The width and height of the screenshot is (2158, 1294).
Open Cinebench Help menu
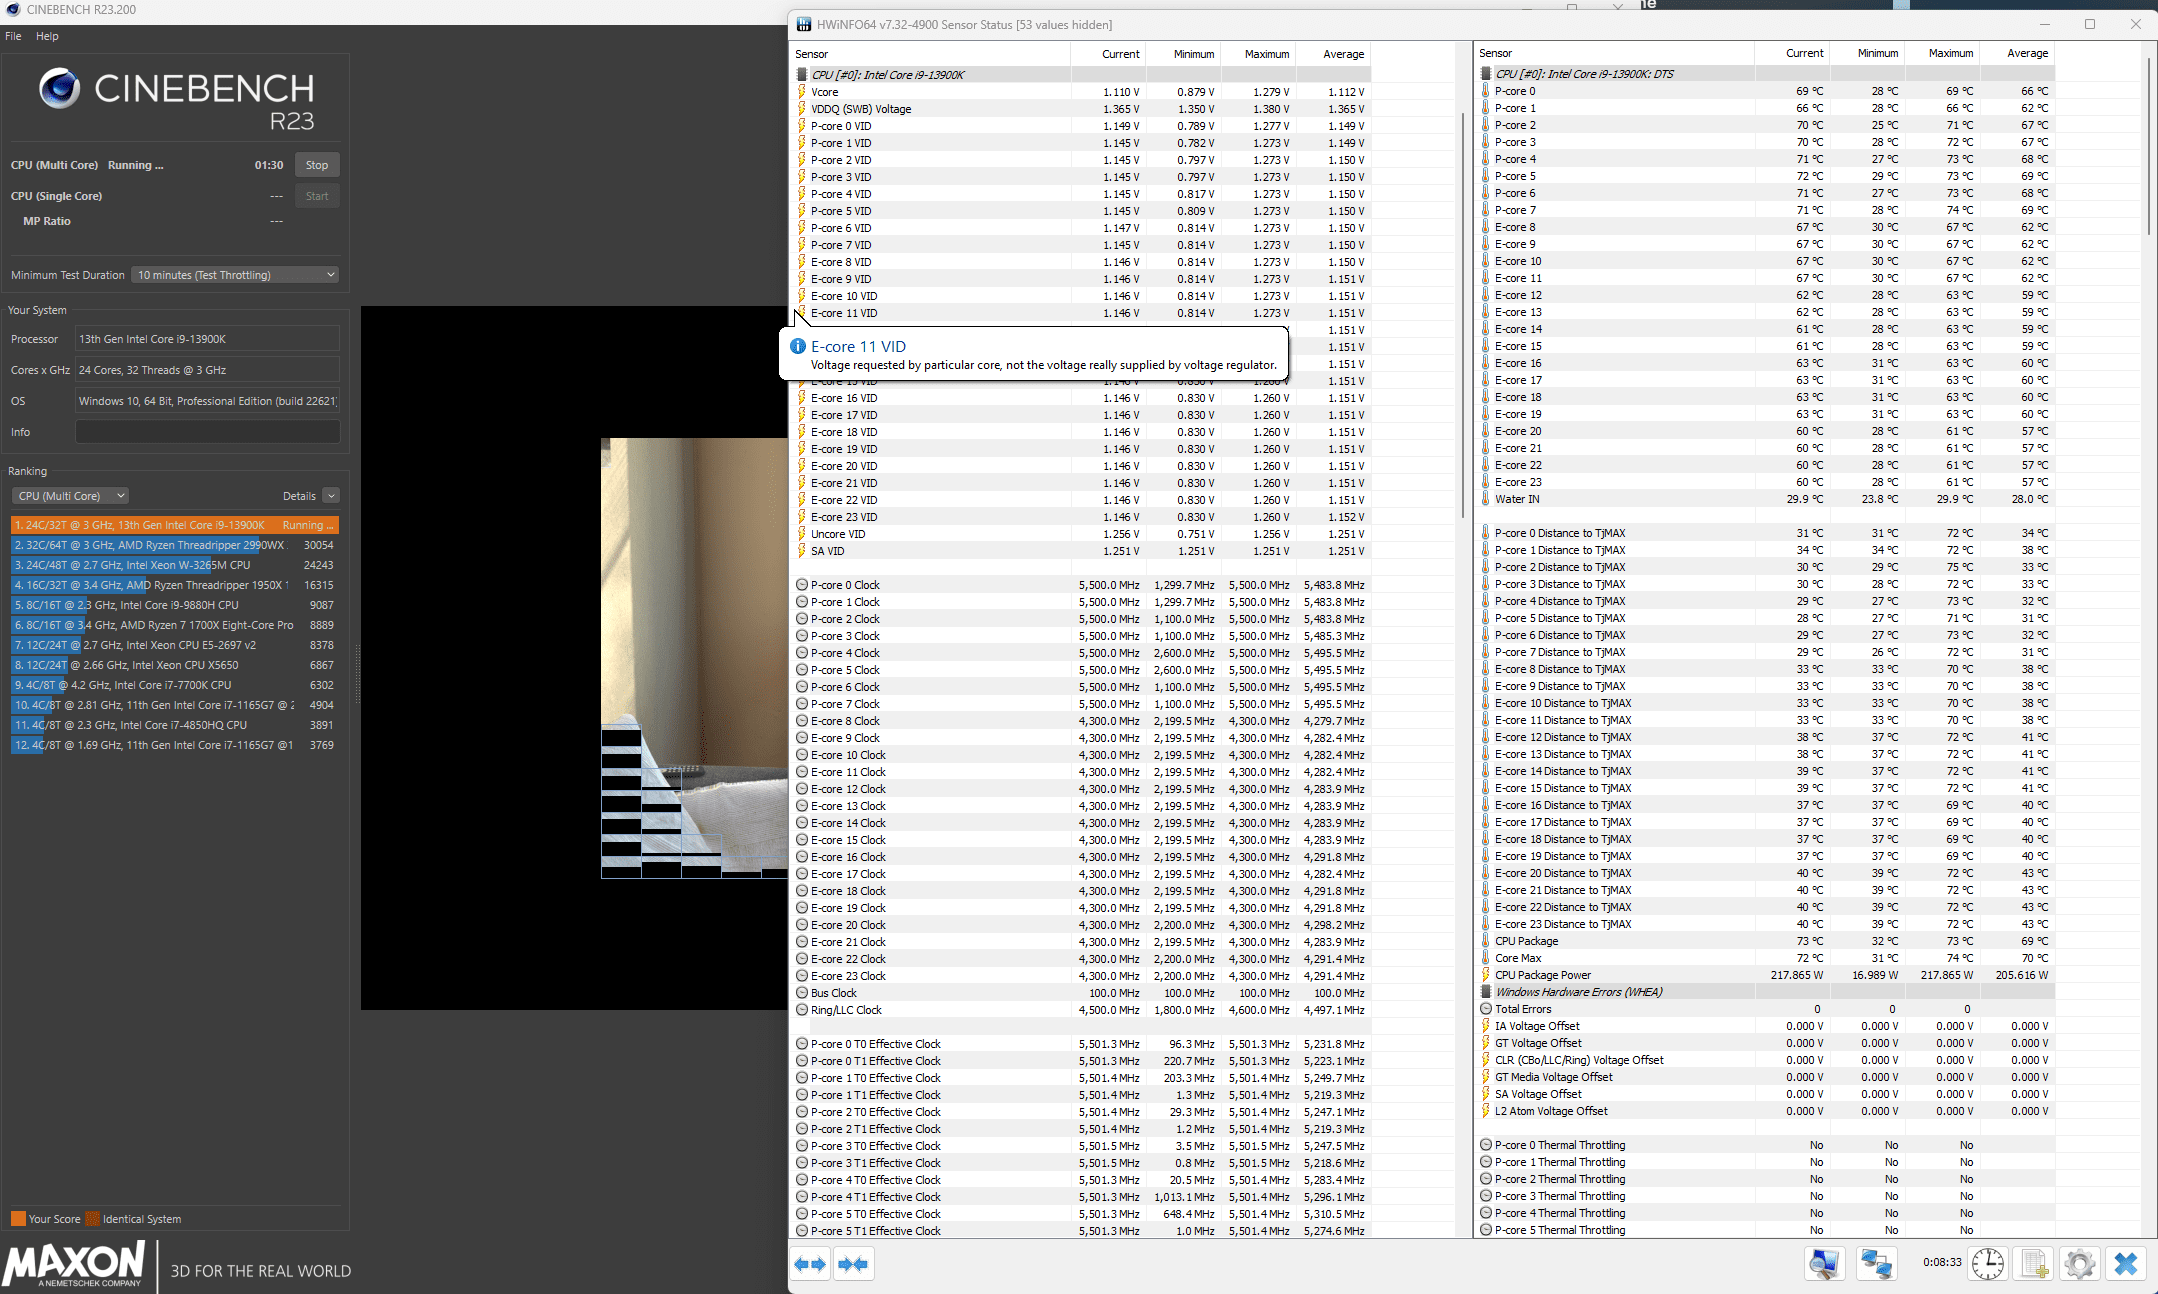[47, 36]
